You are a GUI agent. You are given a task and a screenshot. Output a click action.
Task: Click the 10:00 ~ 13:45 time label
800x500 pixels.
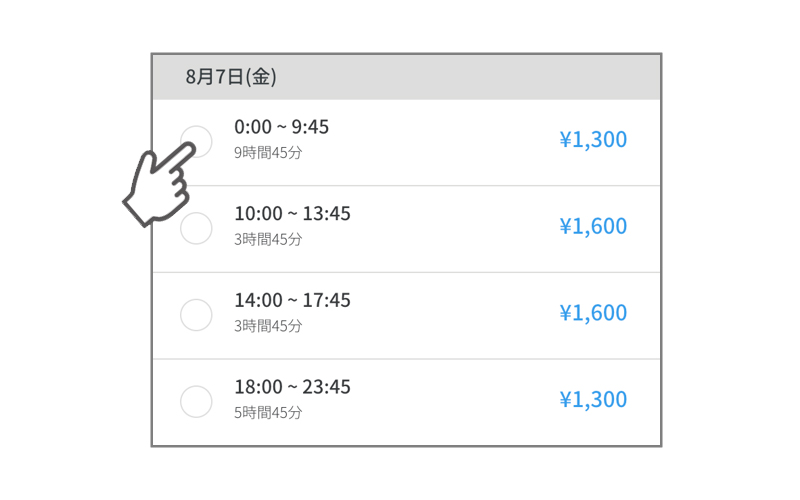coord(292,214)
